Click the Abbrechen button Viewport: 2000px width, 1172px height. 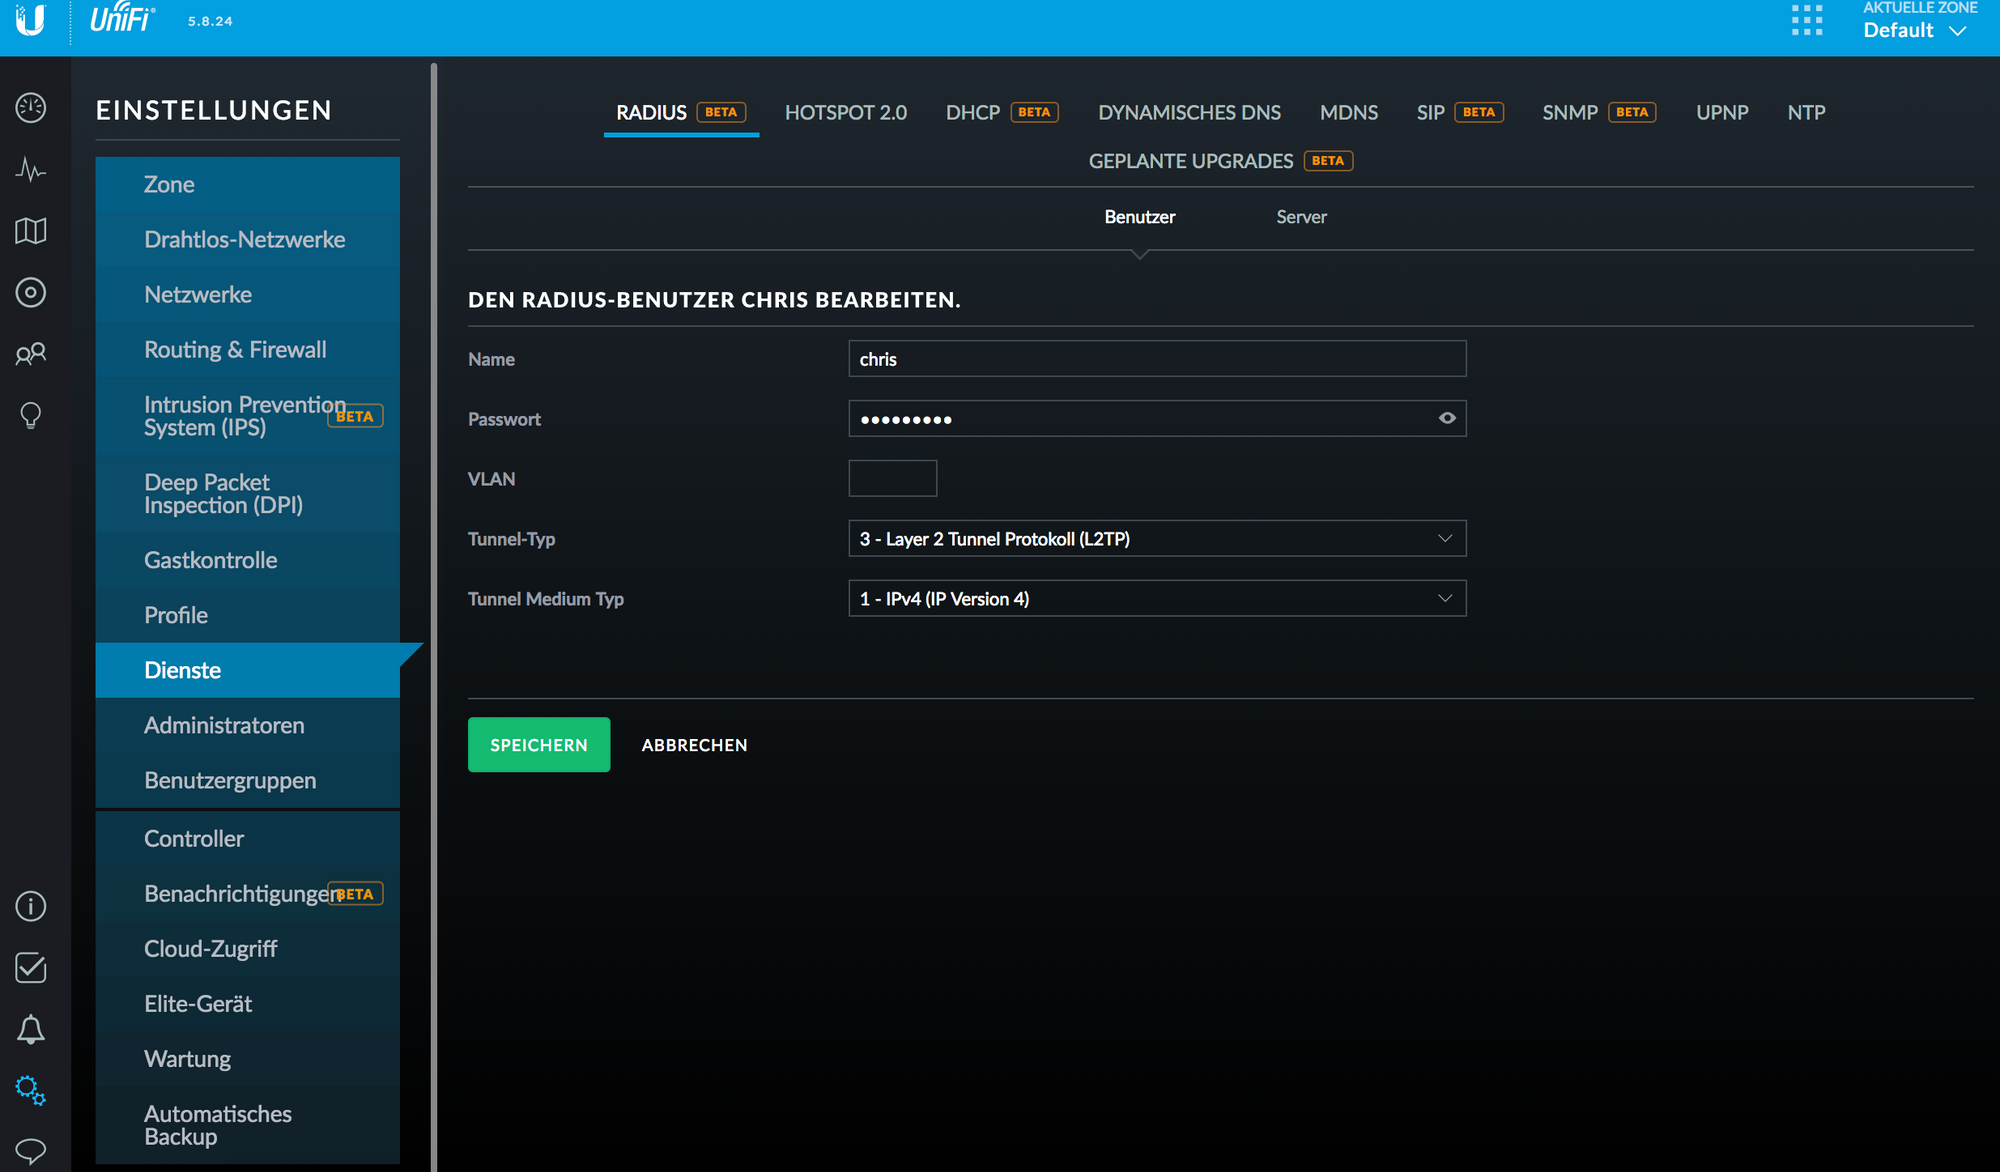pos(694,745)
